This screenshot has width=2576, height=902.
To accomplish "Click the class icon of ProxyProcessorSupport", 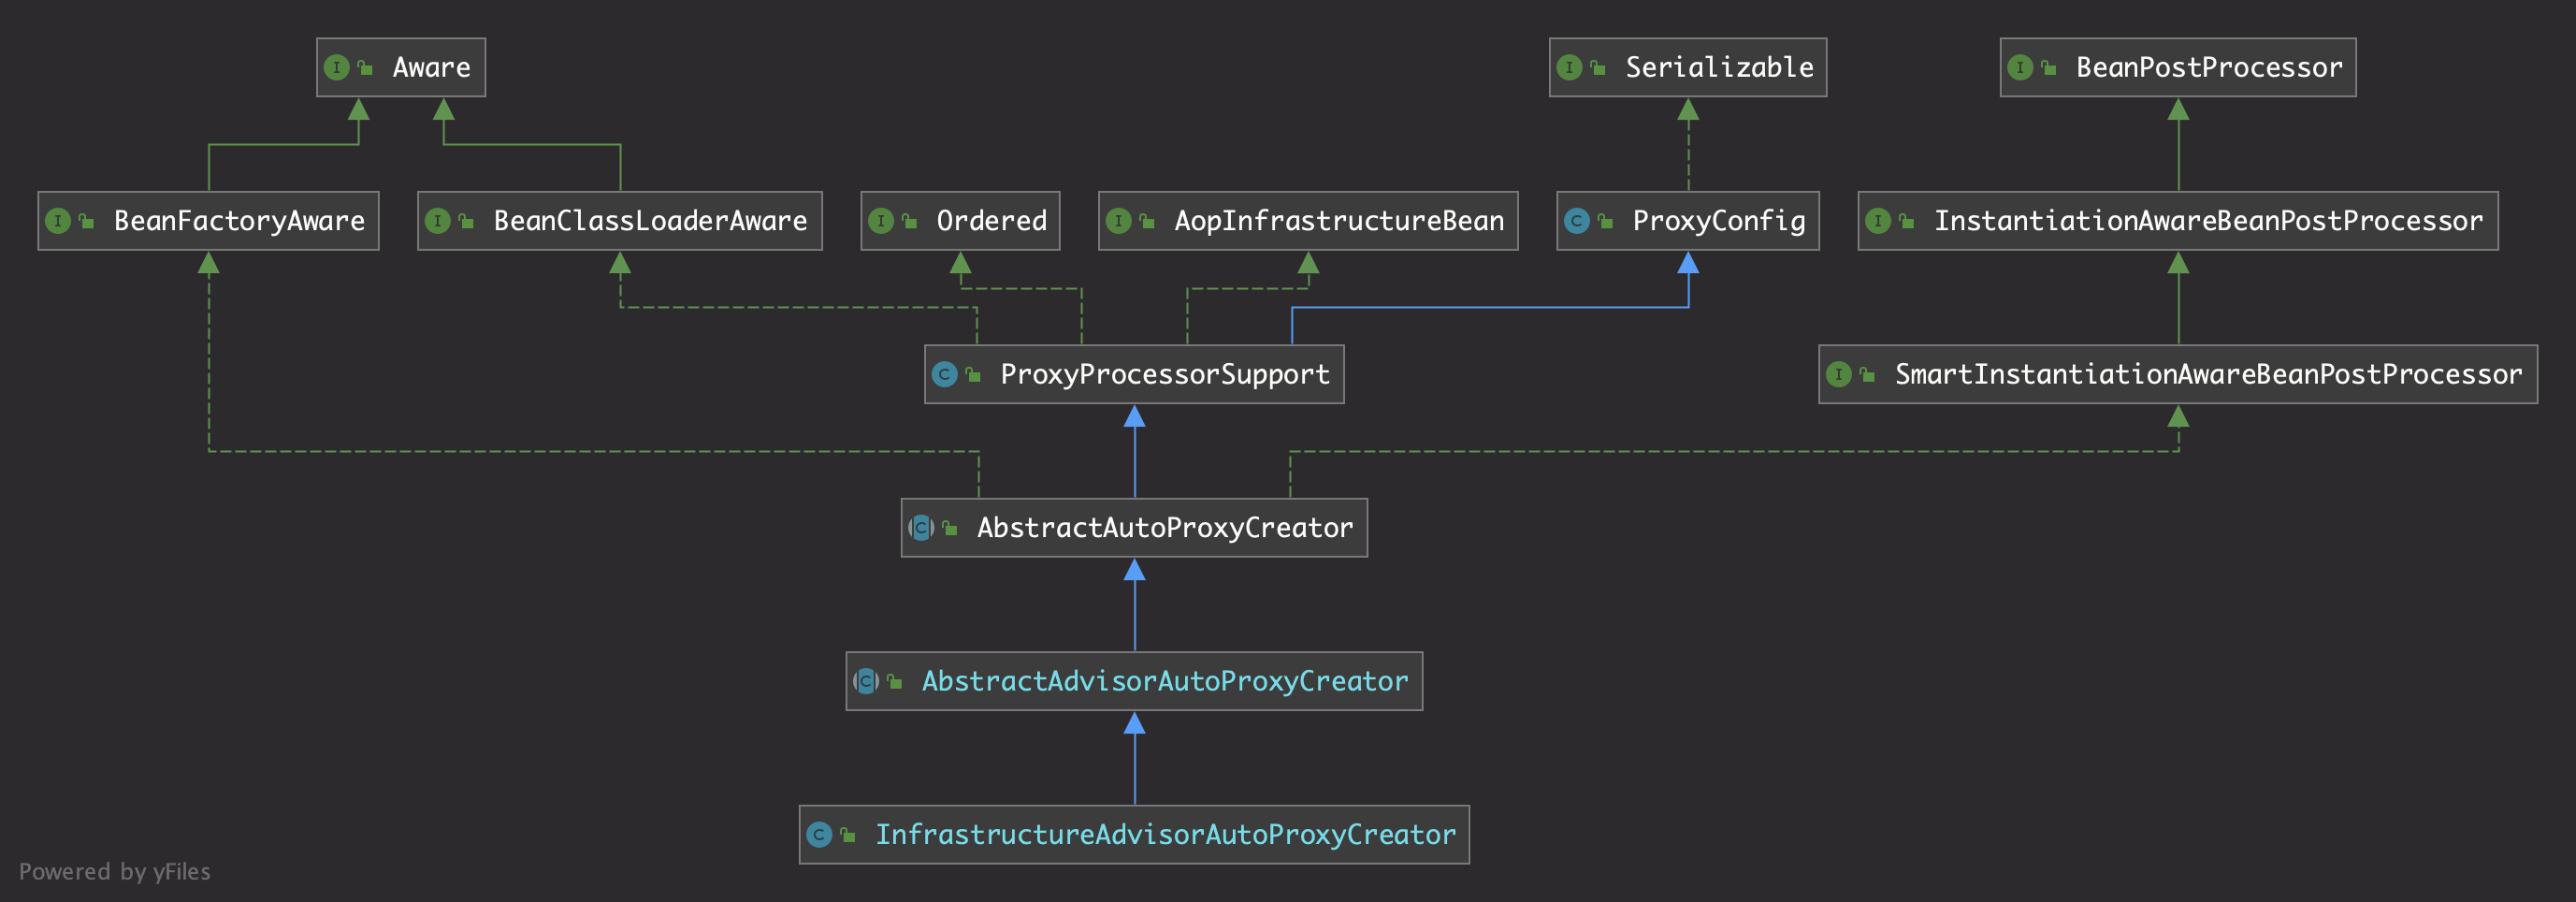I will pos(945,374).
